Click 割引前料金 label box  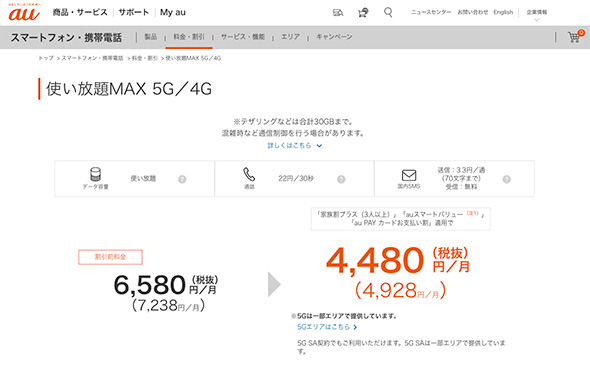click(110, 257)
